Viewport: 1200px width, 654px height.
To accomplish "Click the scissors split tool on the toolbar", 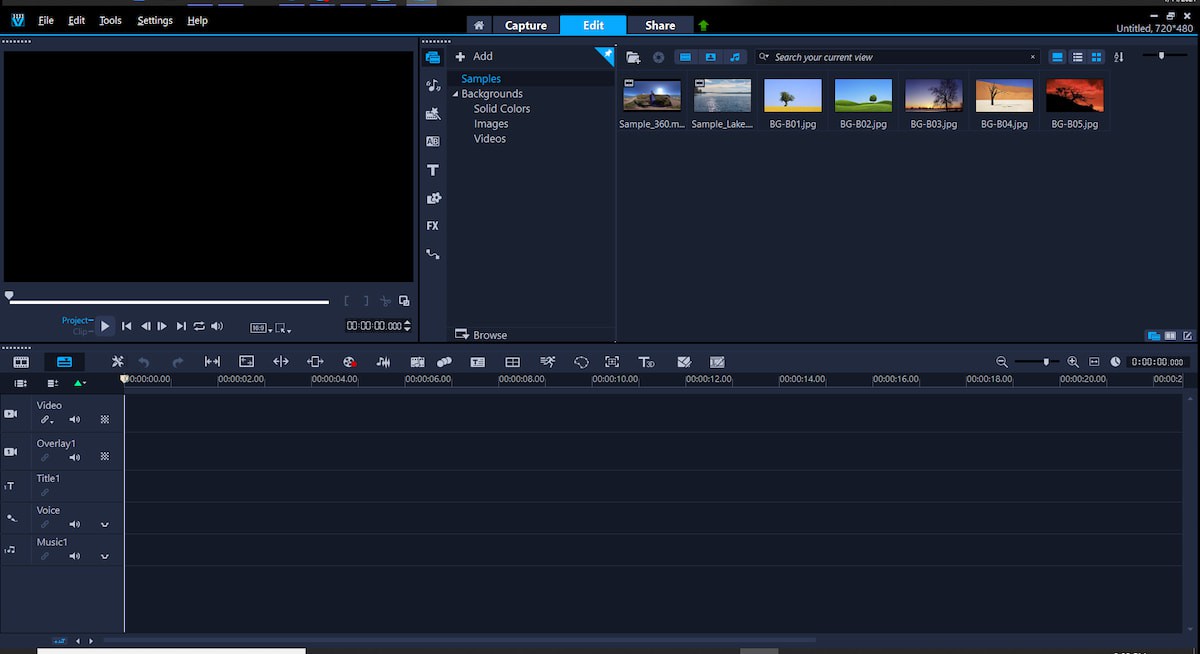I will click(117, 362).
